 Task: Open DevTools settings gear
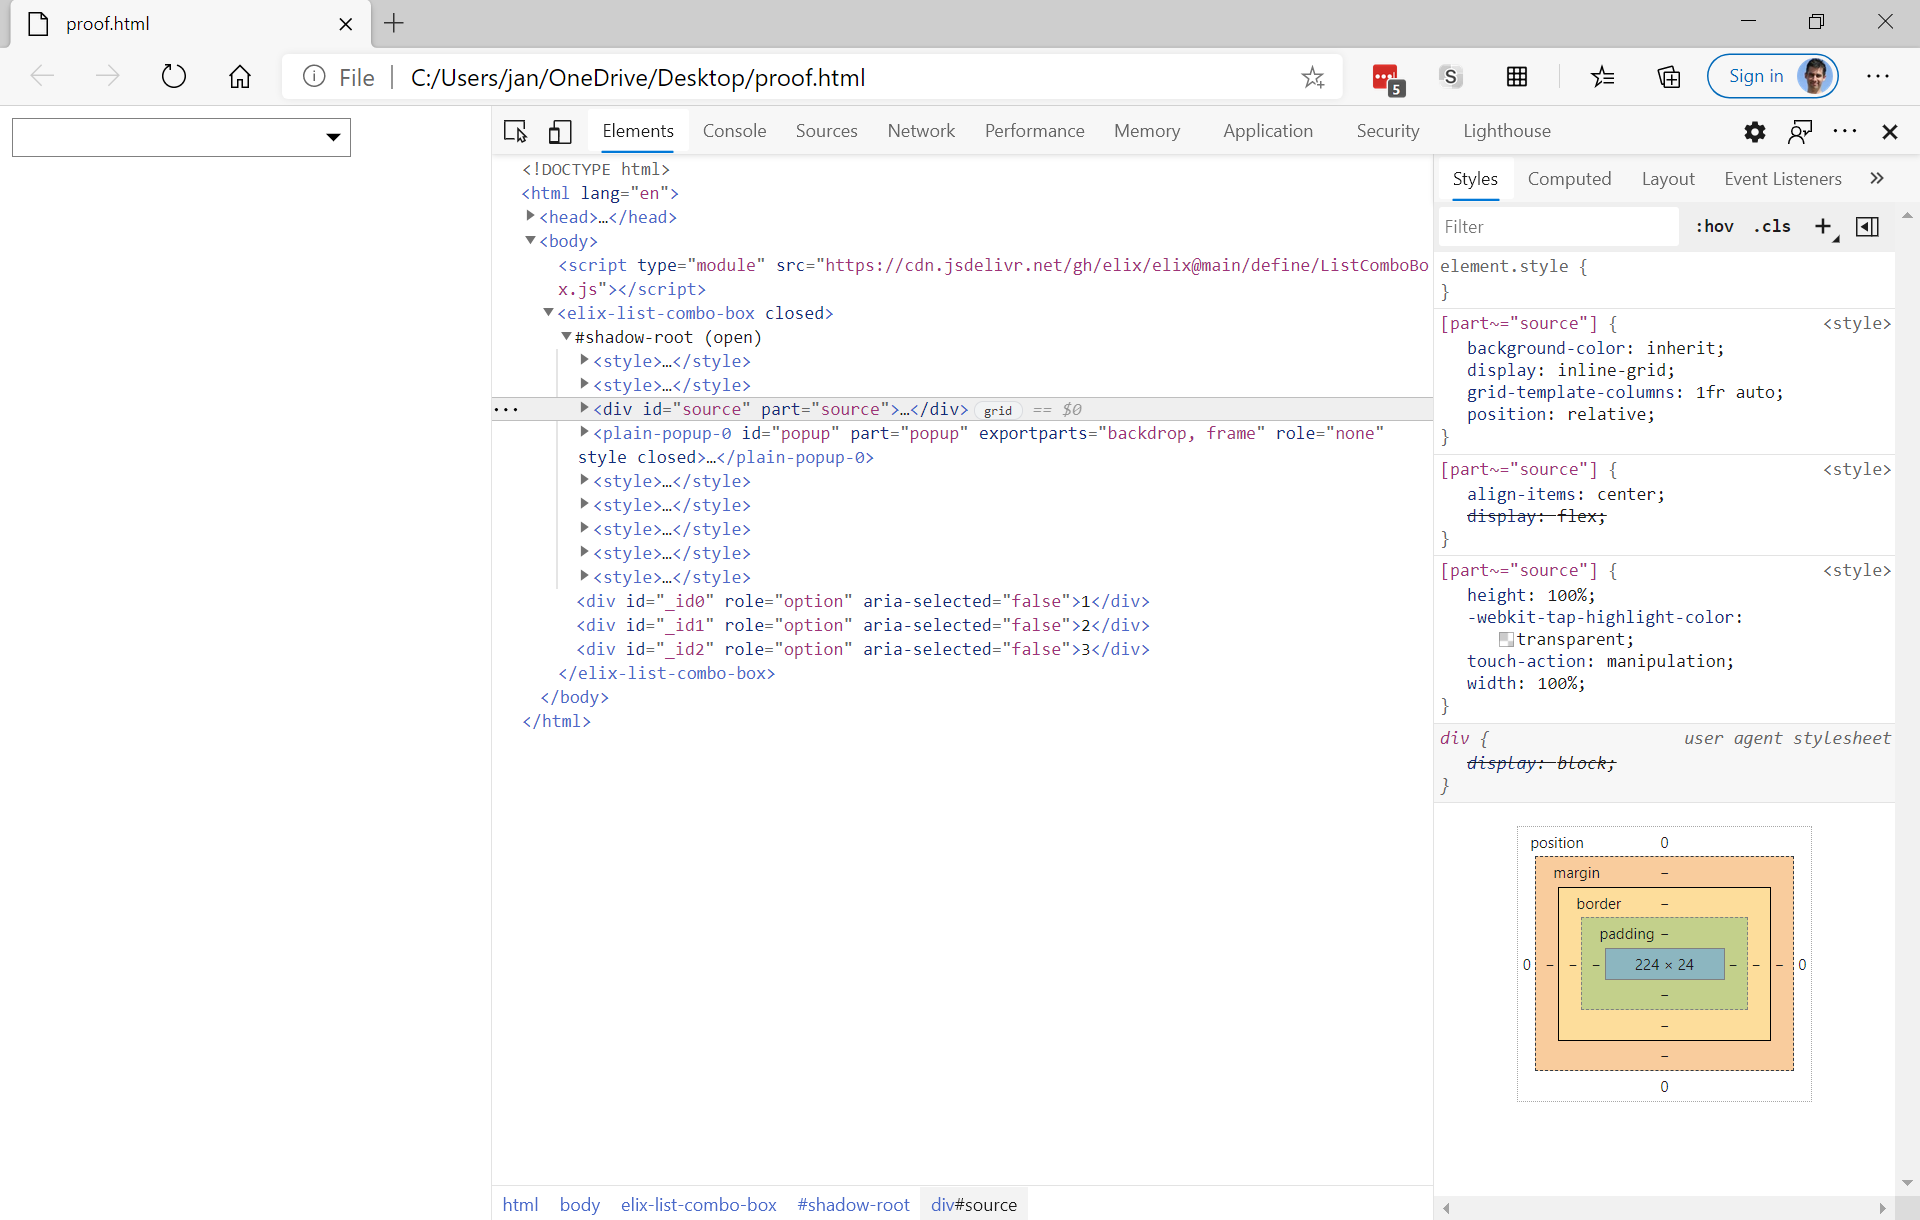coord(1755,131)
